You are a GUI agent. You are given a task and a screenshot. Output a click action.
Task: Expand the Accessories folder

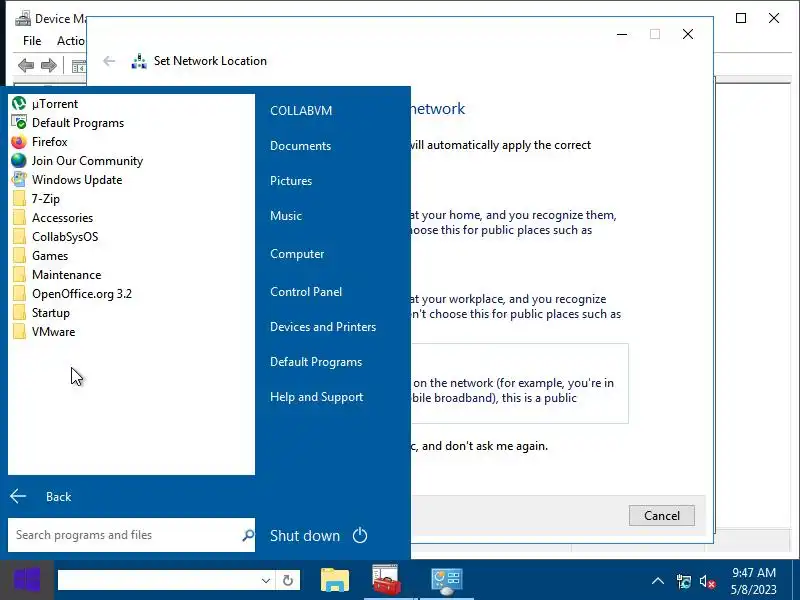tap(52, 217)
